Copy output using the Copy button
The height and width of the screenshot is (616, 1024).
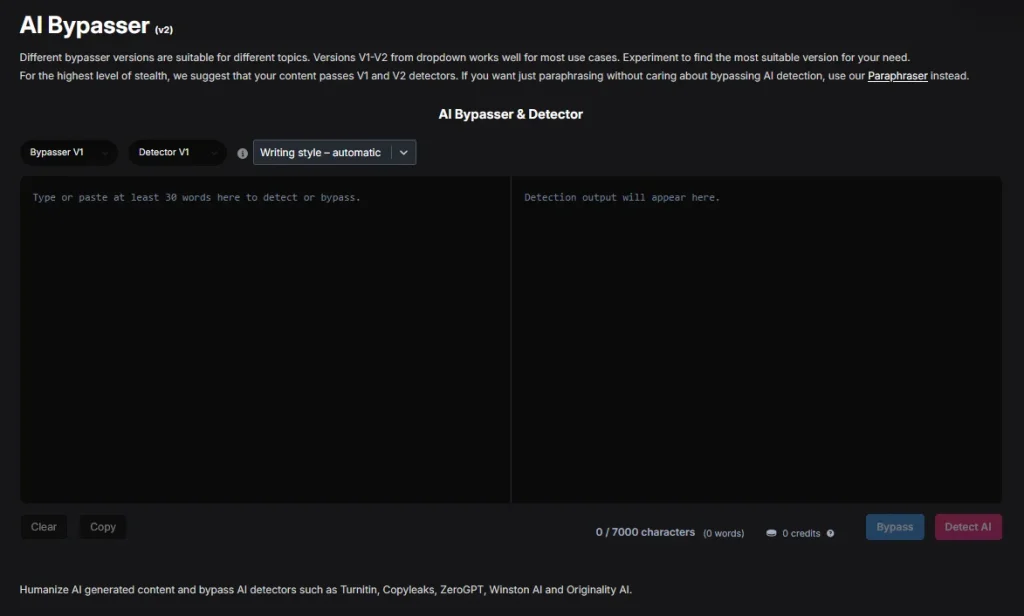(102, 526)
